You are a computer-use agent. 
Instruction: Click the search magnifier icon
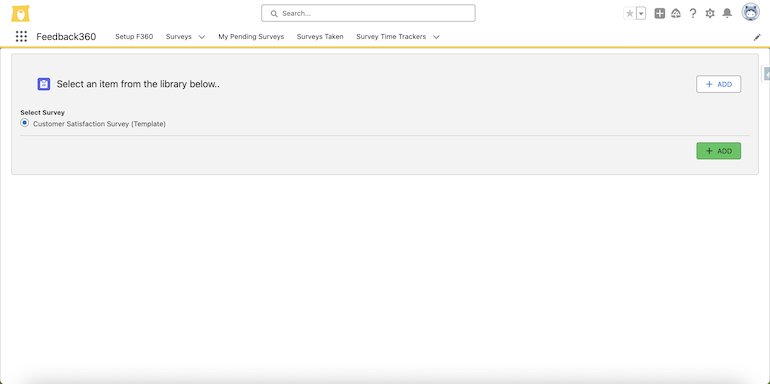[x=274, y=14]
